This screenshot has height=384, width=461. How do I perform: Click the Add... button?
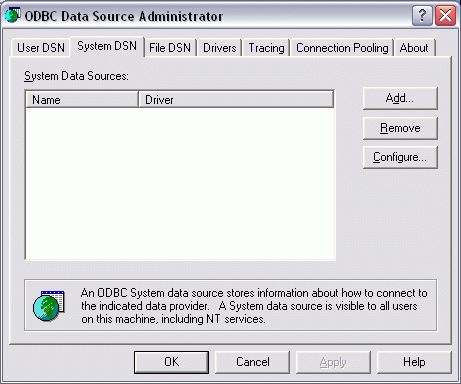tap(400, 98)
